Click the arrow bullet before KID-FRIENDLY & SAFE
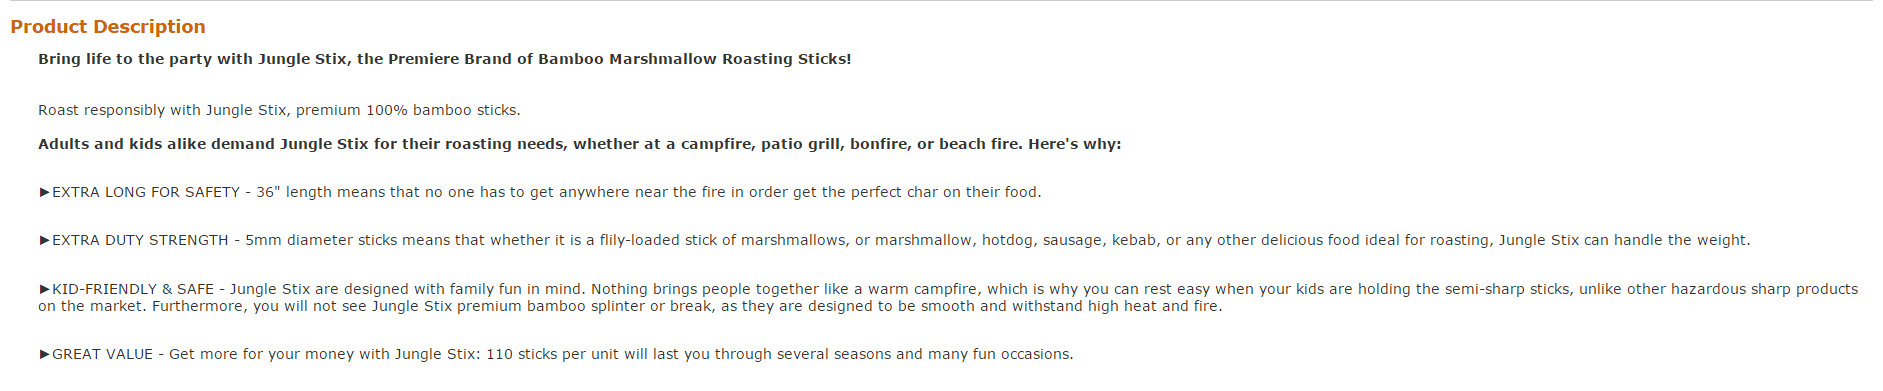Viewport: 1883px width, 391px height. [x=45, y=289]
